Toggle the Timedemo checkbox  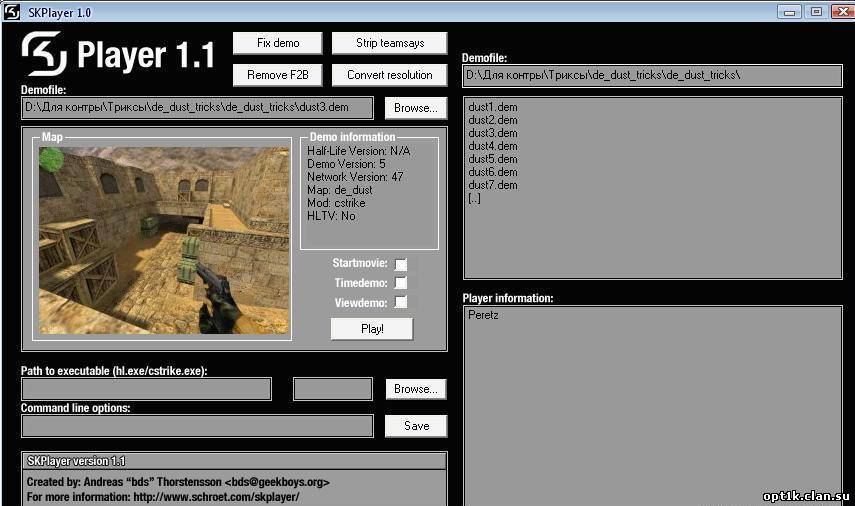tap(401, 283)
